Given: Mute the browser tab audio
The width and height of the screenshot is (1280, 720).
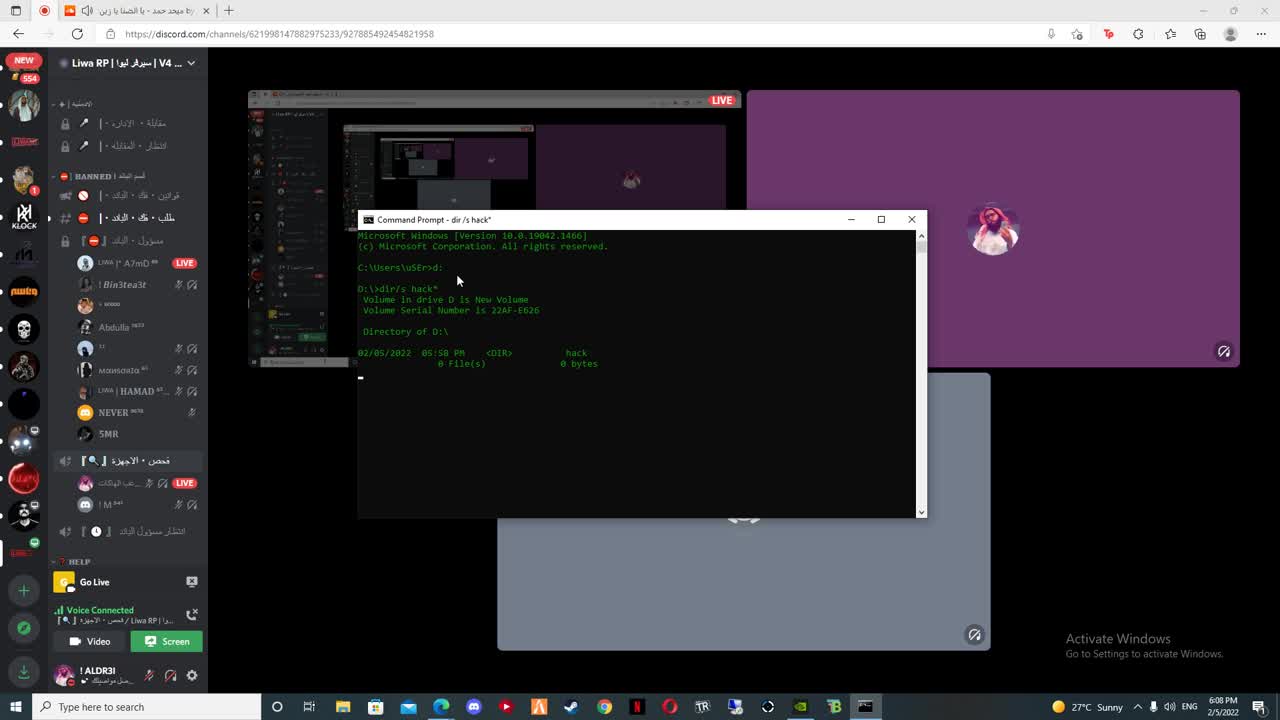Looking at the screenshot, I should [x=87, y=11].
